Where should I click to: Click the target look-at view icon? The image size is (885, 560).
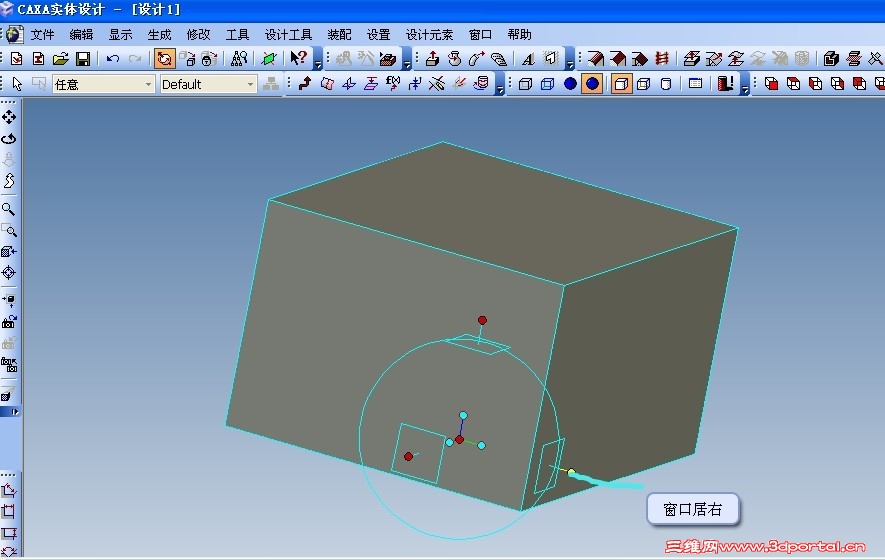8,273
